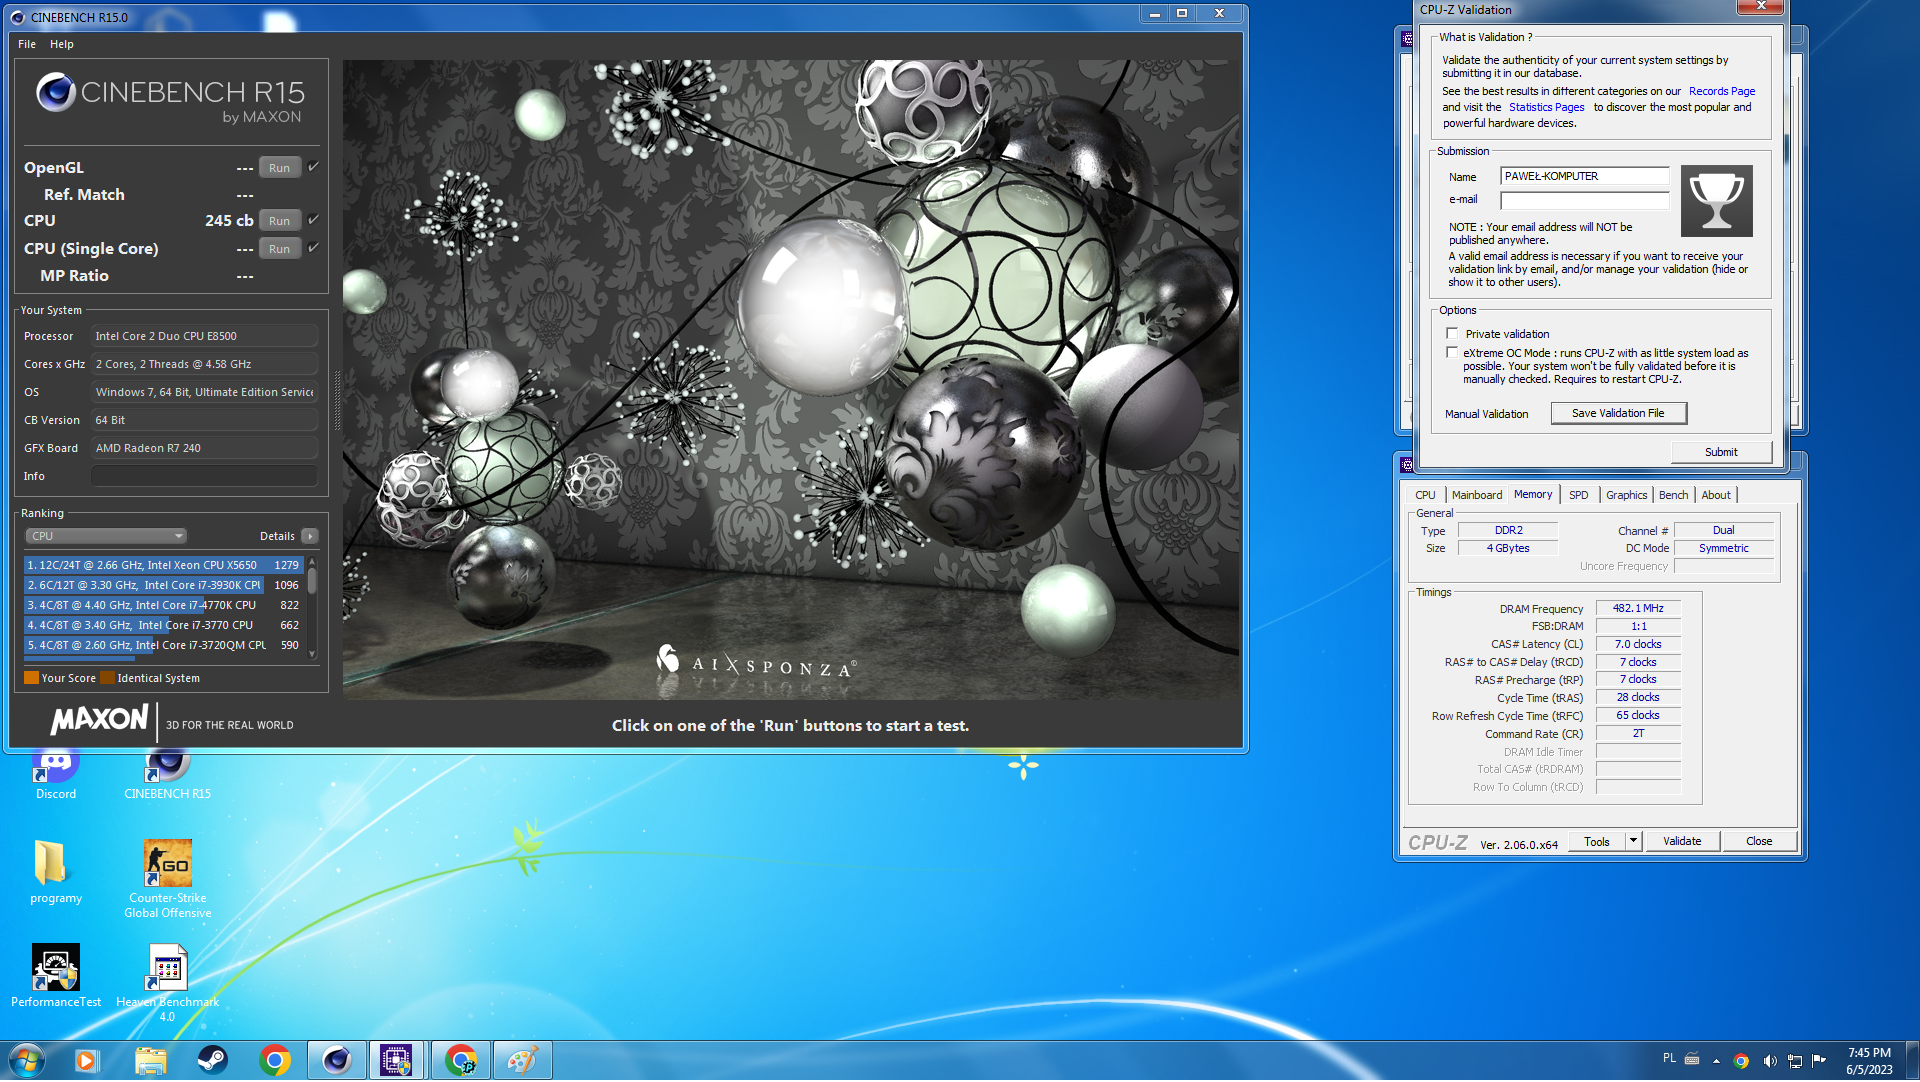The width and height of the screenshot is (1920, 1082).
Task: Enable eXtreme OC Mode checkbox
Action: point(1452,353)
